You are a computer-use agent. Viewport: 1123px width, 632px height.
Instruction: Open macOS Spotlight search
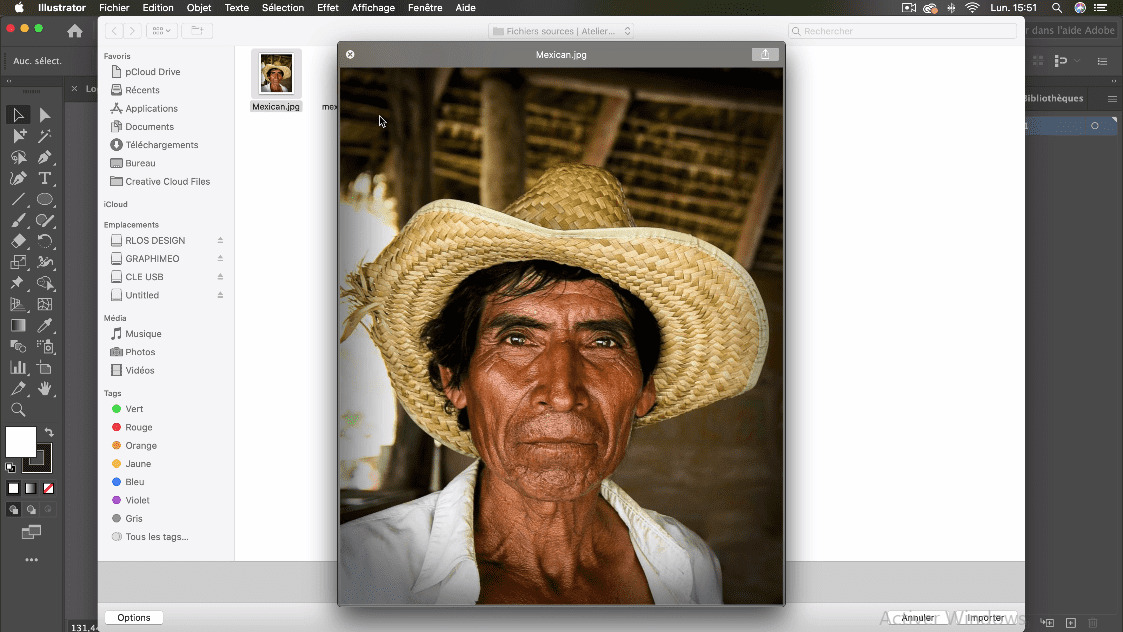point(1057,8)
